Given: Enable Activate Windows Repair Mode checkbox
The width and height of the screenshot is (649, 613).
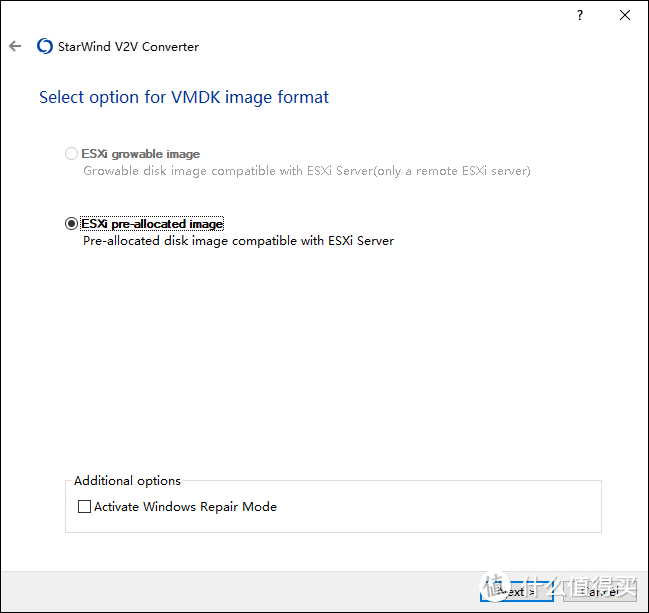Looking at the screenshot, I should 84,506.
